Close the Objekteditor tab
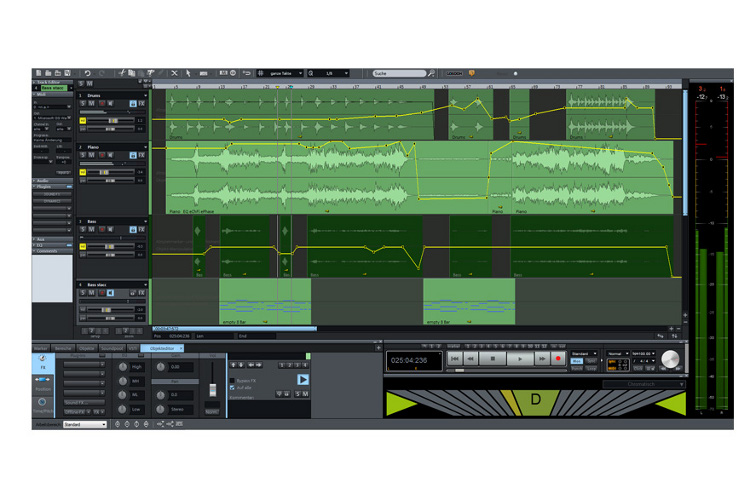The width and height of the screenshot is (750, 494). point(181,349)
